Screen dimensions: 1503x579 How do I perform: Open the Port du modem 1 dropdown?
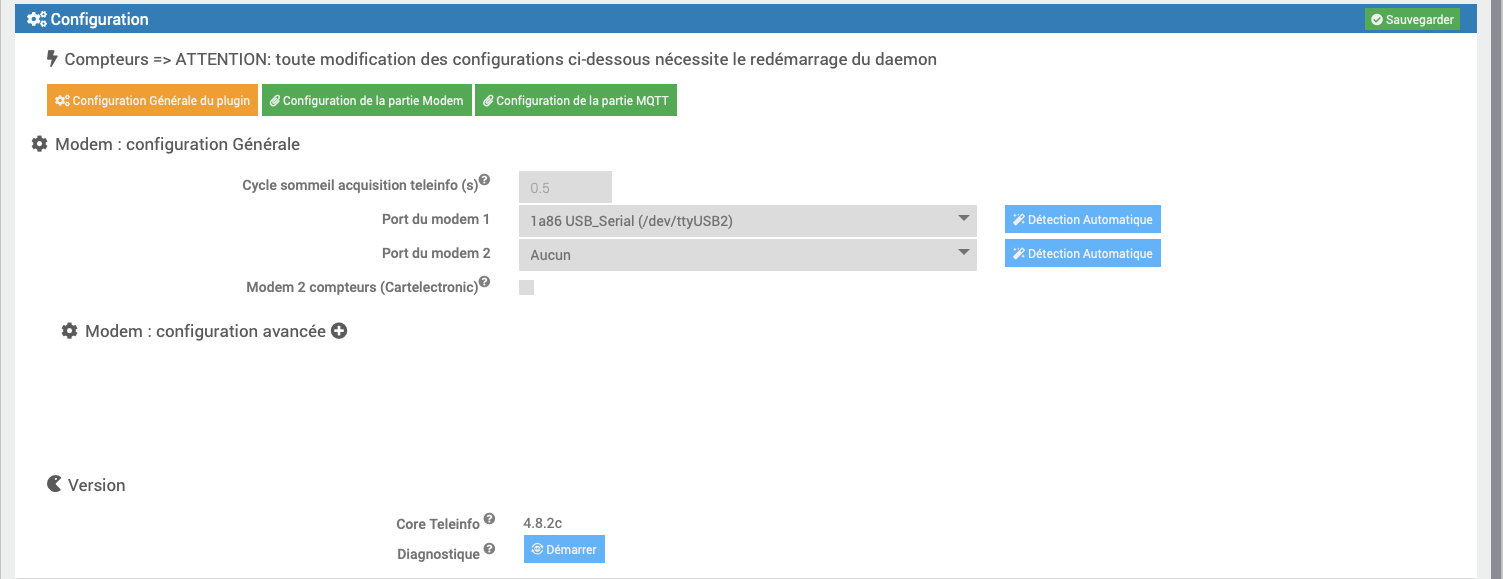click(x=747, y=220)
